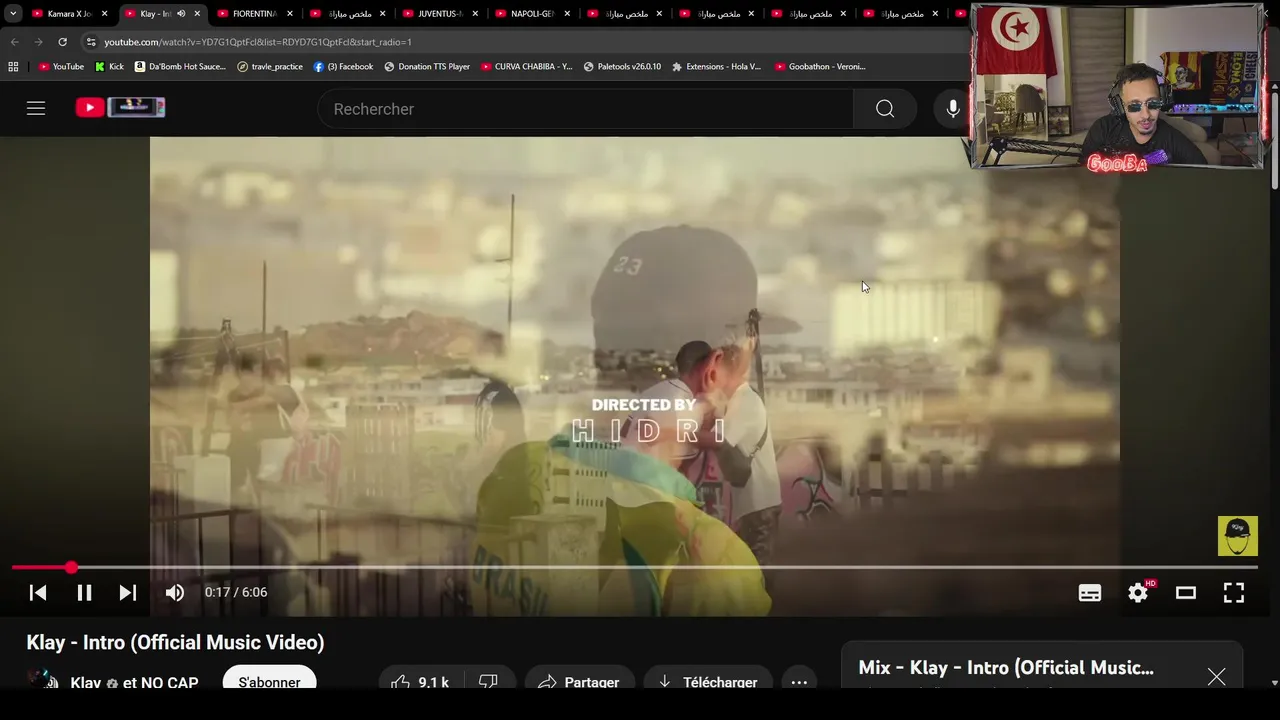The image size is (1280, 720).
Task: Click the search magnifier button
Action: pyautogui.click(x=885, y=109)
